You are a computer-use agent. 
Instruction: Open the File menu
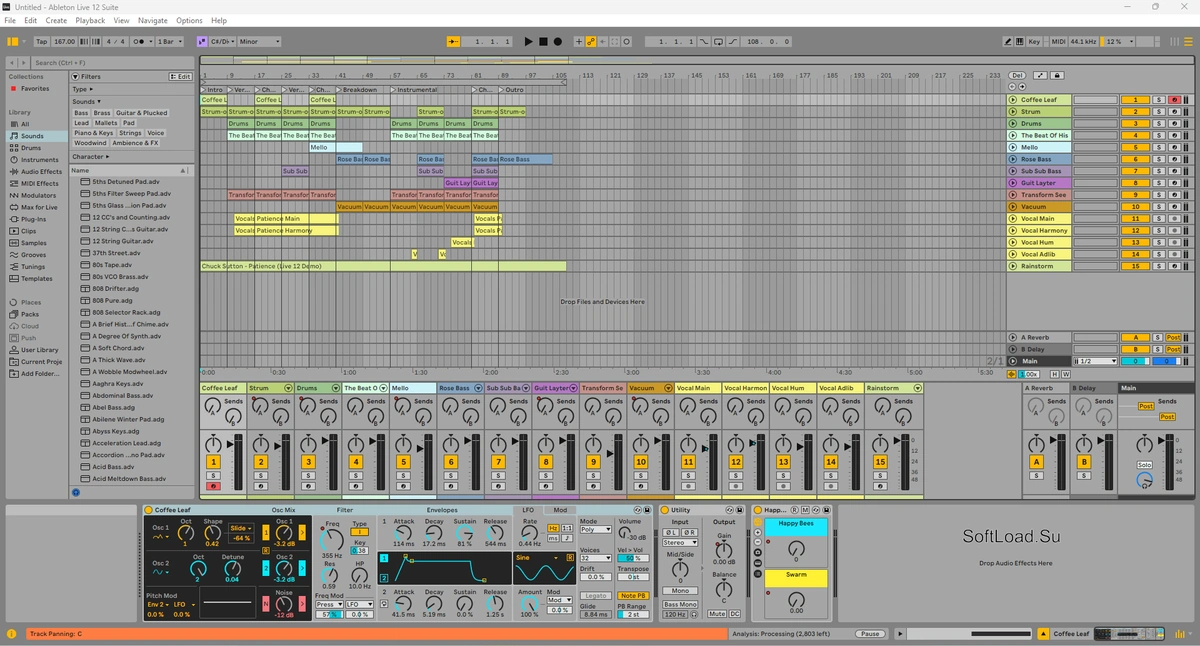(10, 20)
